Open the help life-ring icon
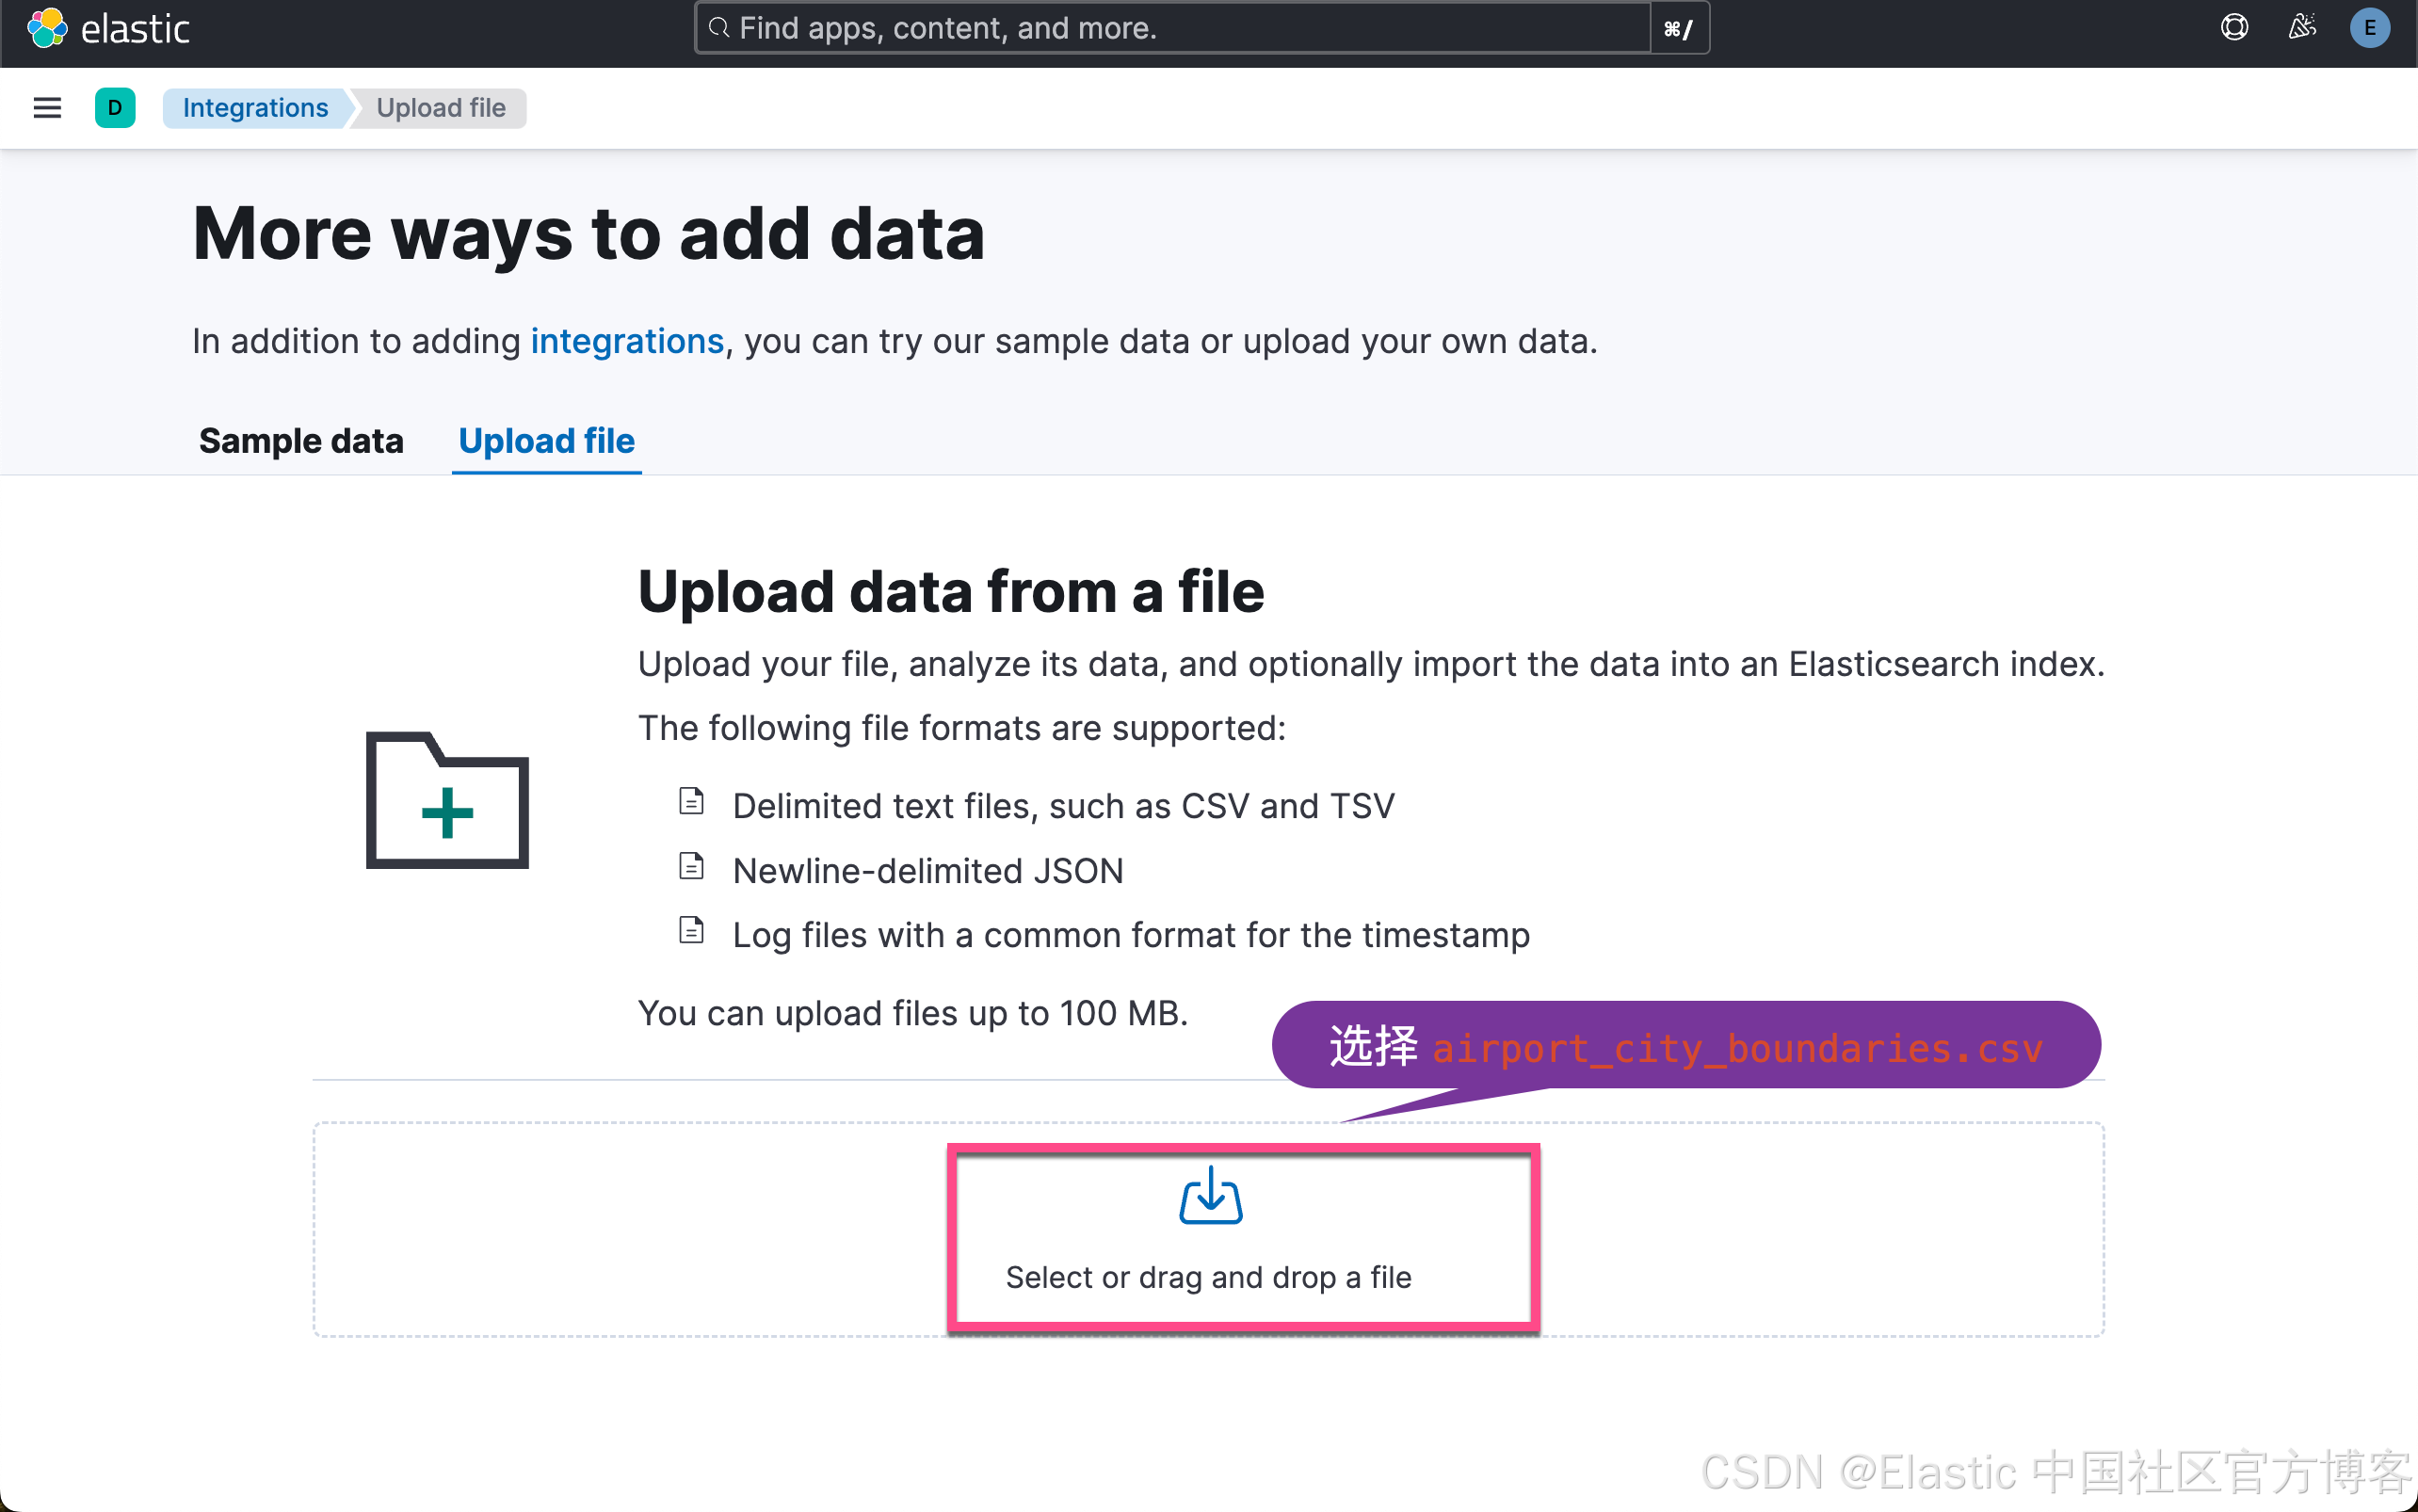 pos(2234,27)
